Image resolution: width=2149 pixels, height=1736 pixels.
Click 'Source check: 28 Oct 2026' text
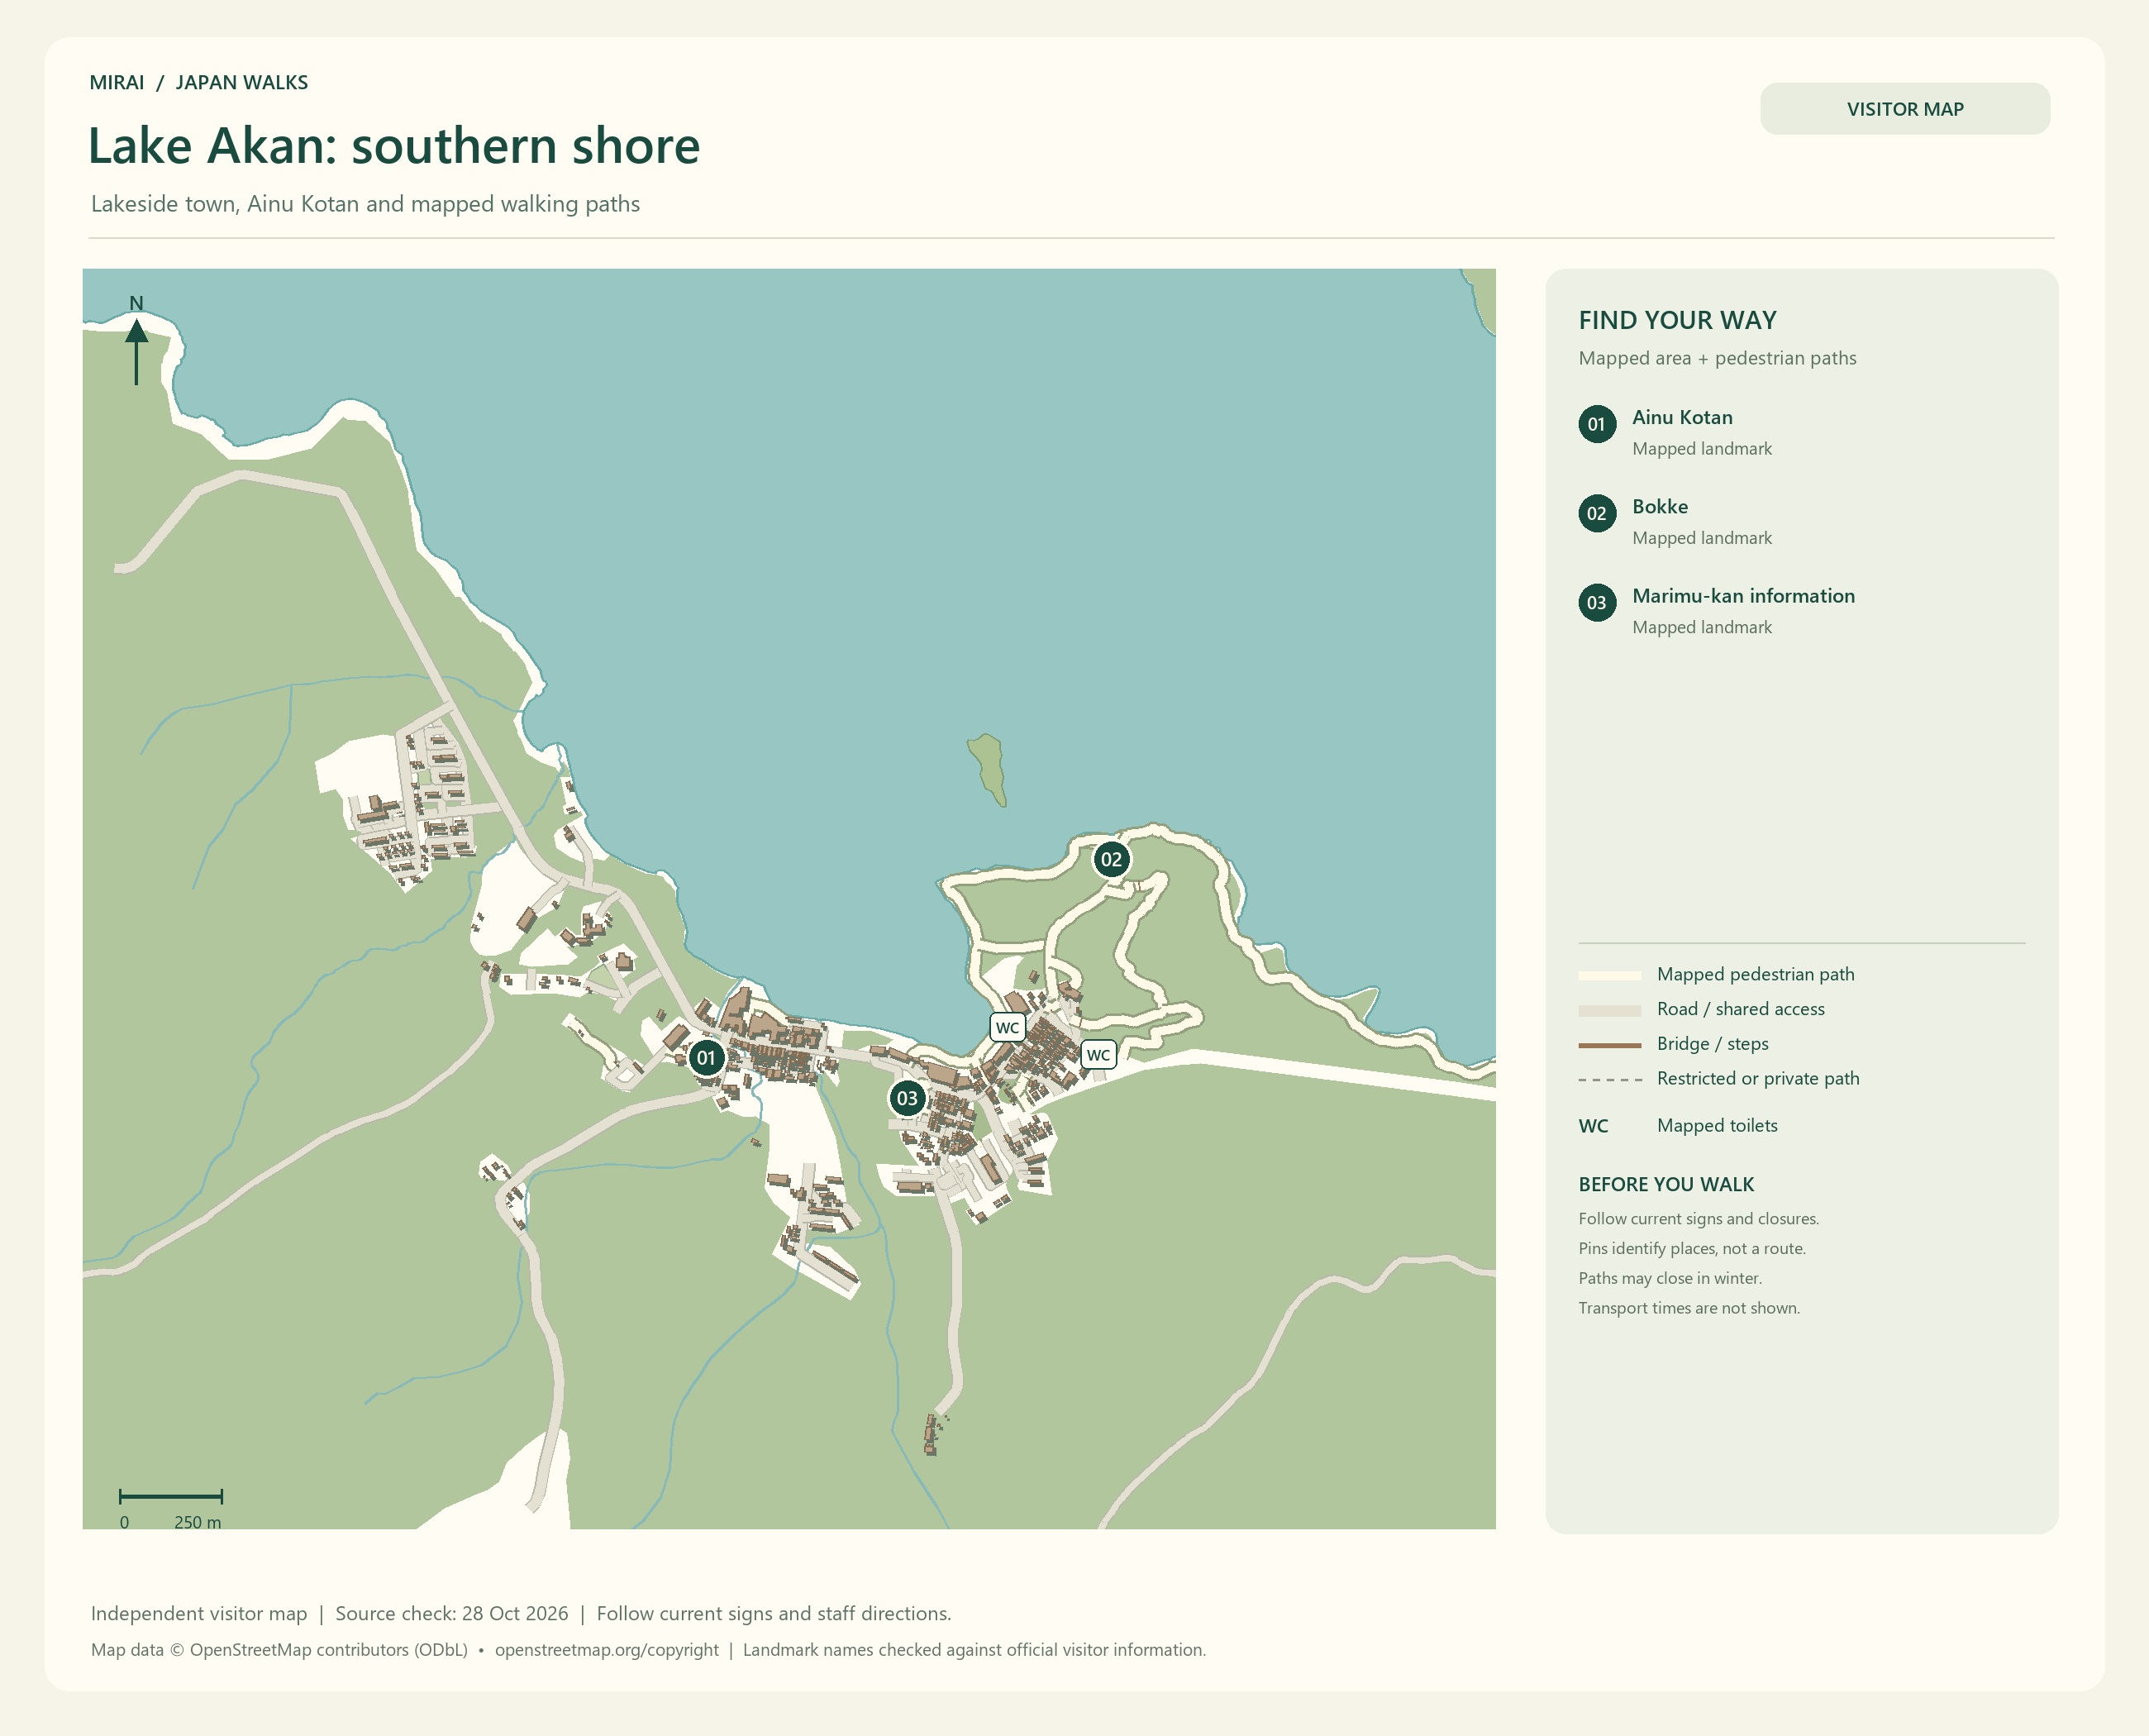[x=451, y=1613]
